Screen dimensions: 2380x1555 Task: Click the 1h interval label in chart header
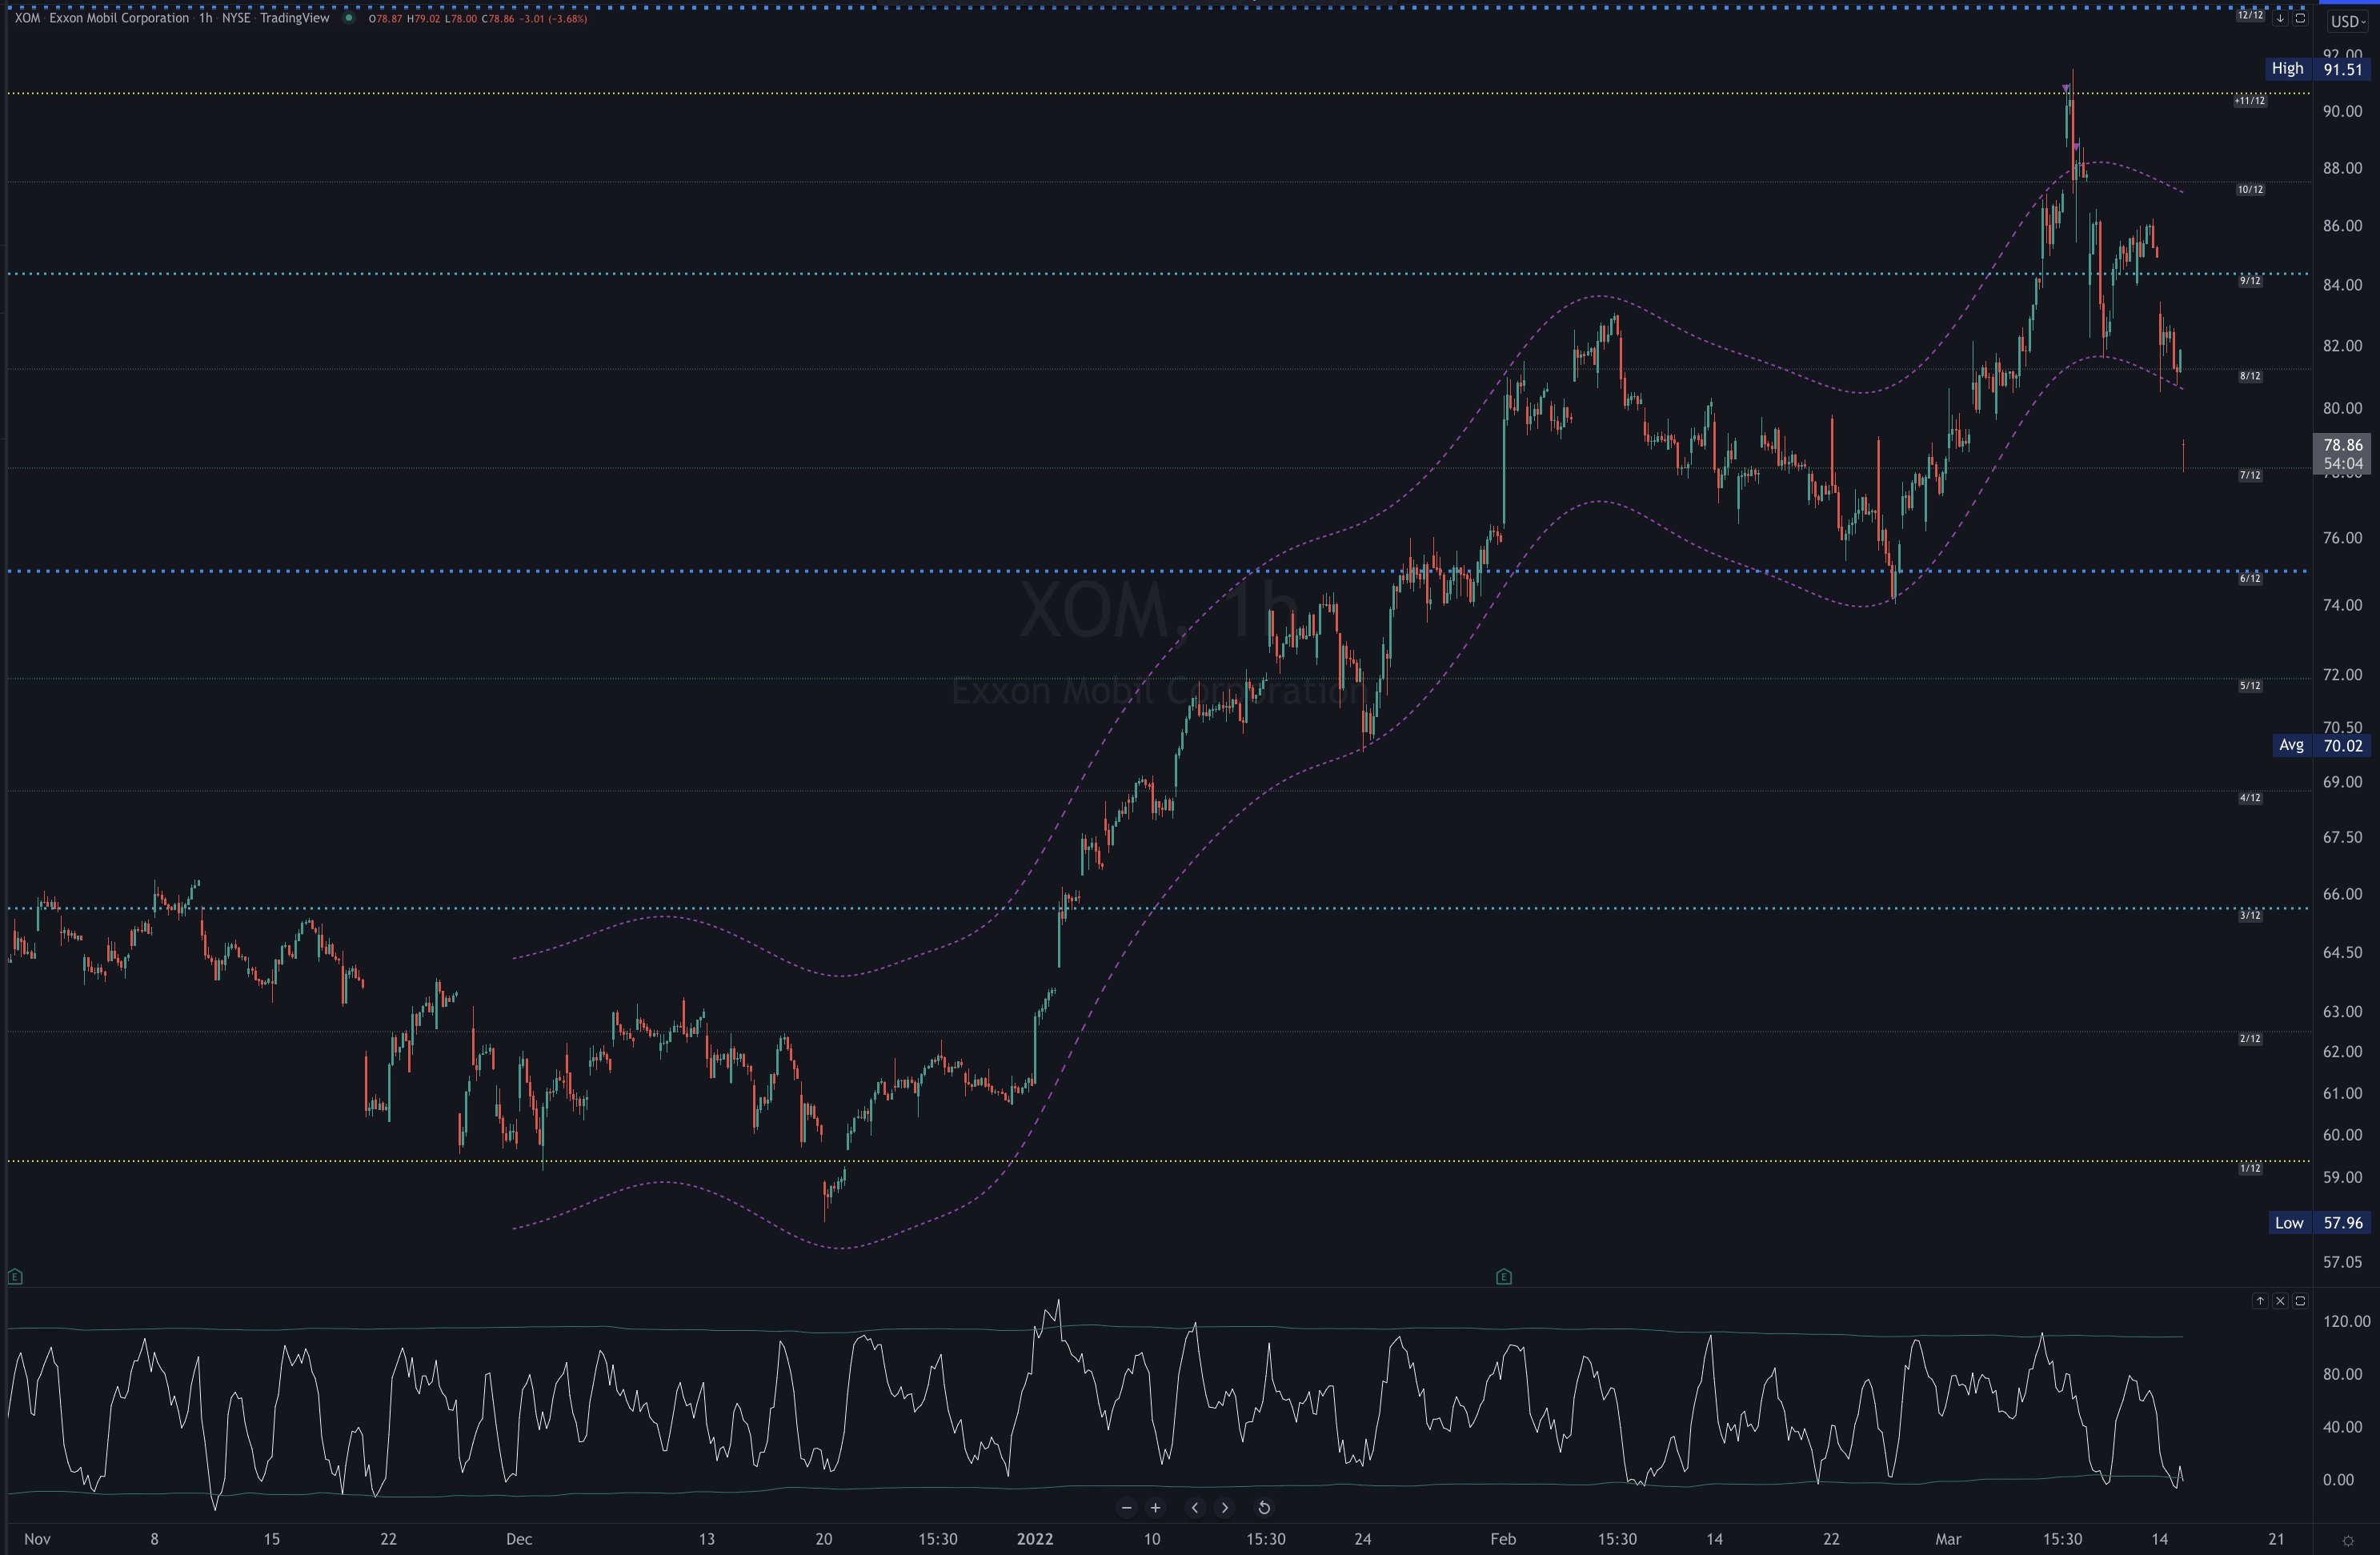[205, 18]
